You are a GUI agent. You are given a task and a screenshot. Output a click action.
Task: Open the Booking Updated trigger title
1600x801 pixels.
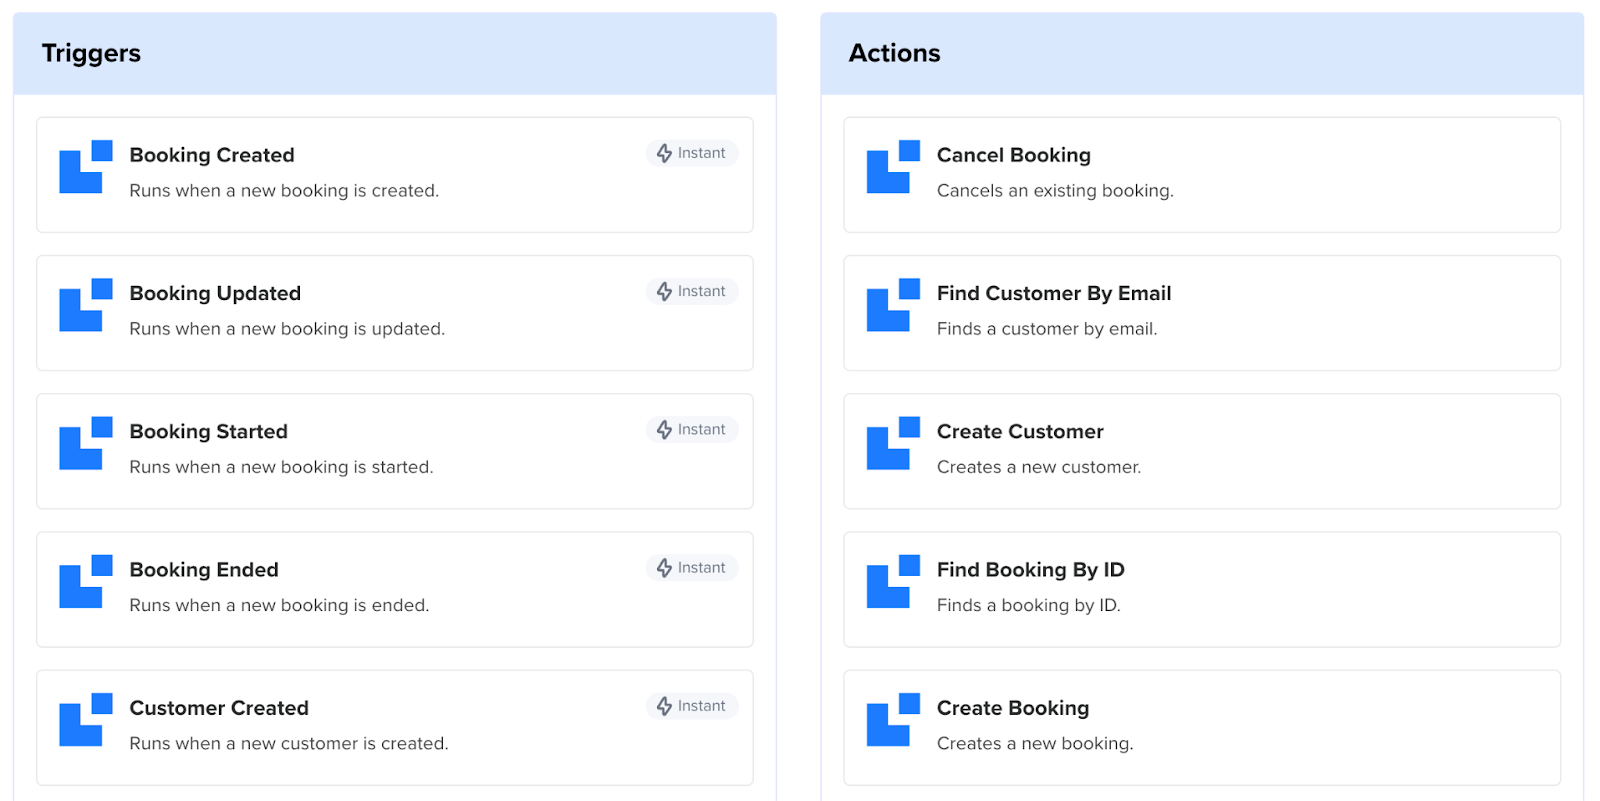click(x=215, y=293)
